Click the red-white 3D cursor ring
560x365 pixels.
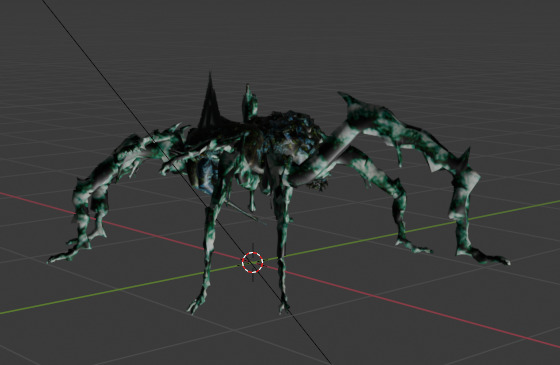click(x=252, y=262)
